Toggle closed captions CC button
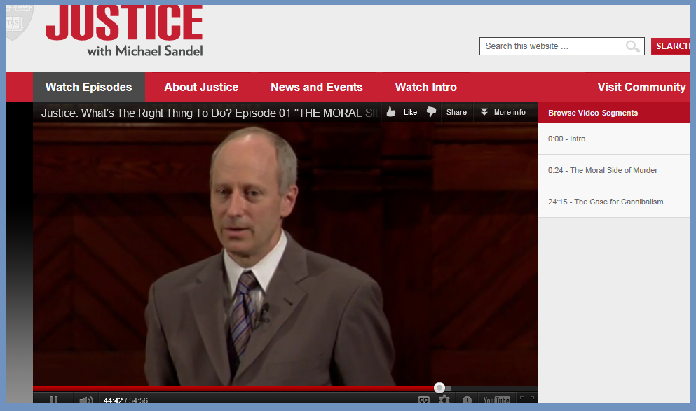 424,399
